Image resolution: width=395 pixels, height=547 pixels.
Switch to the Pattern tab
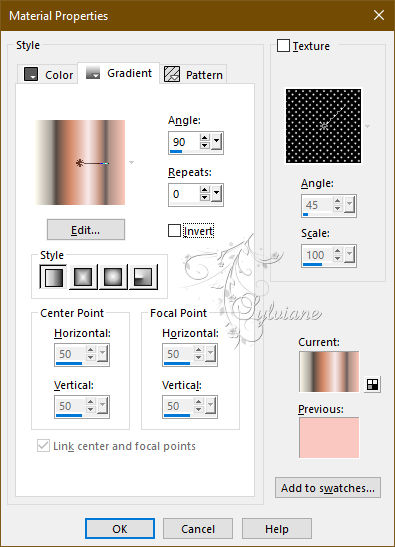point(194,75)
